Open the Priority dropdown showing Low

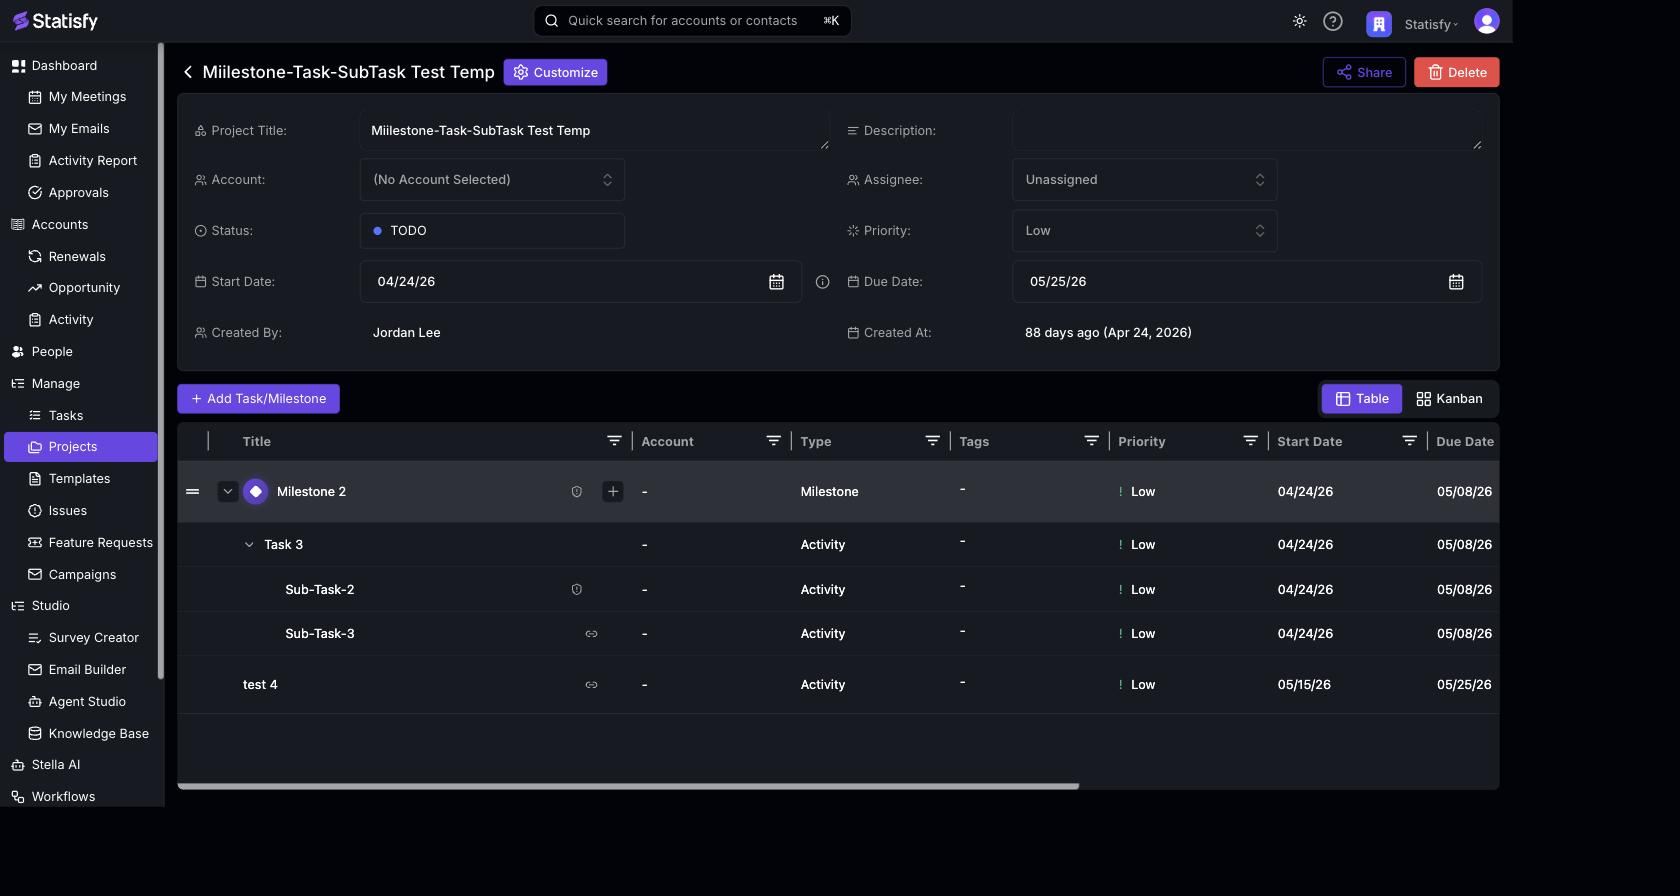(1144, 231)
